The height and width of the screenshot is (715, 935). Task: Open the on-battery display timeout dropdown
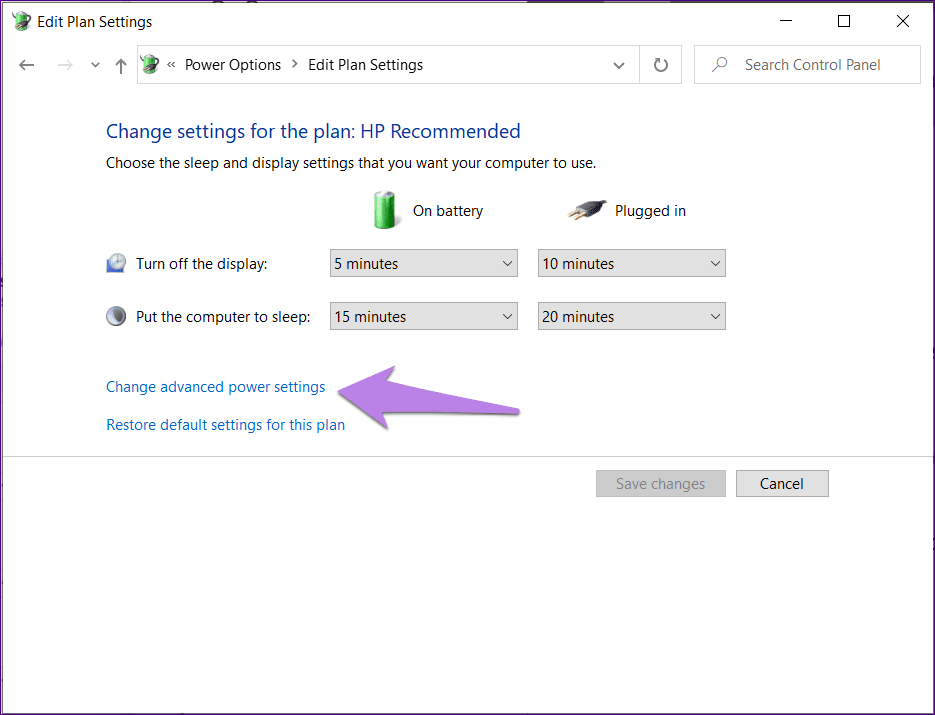tap(423, 263)
